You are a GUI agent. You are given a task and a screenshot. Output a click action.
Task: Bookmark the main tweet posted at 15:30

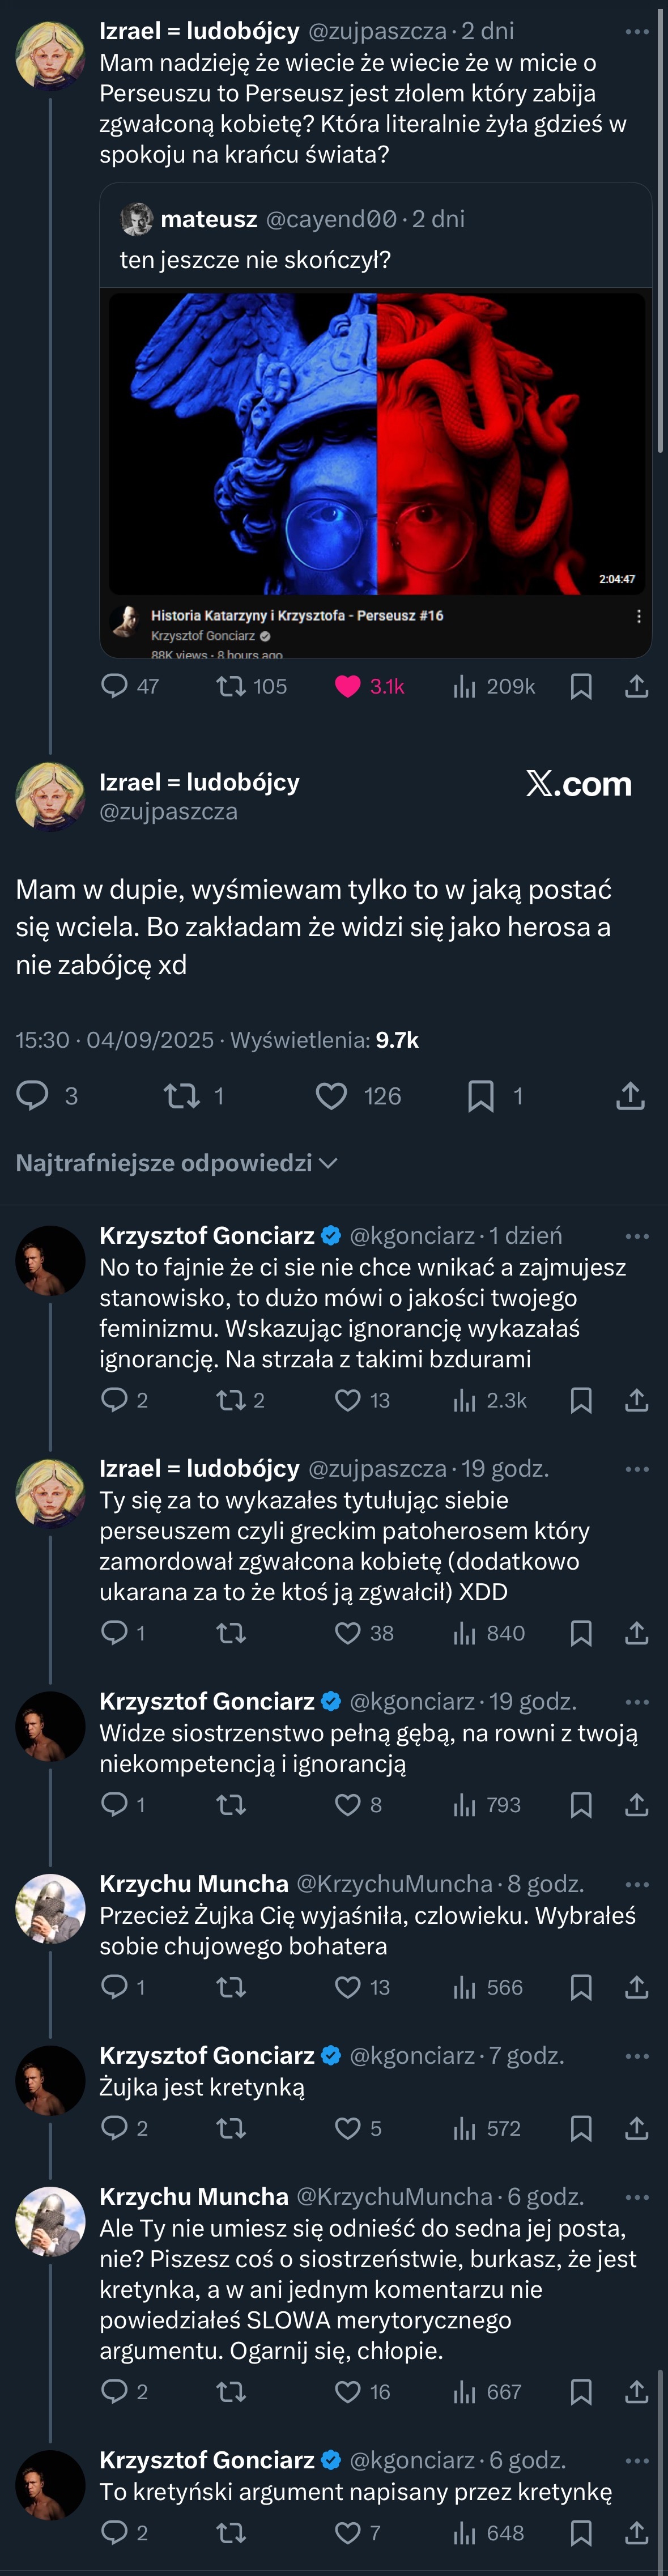click(x=481, y=1096)
